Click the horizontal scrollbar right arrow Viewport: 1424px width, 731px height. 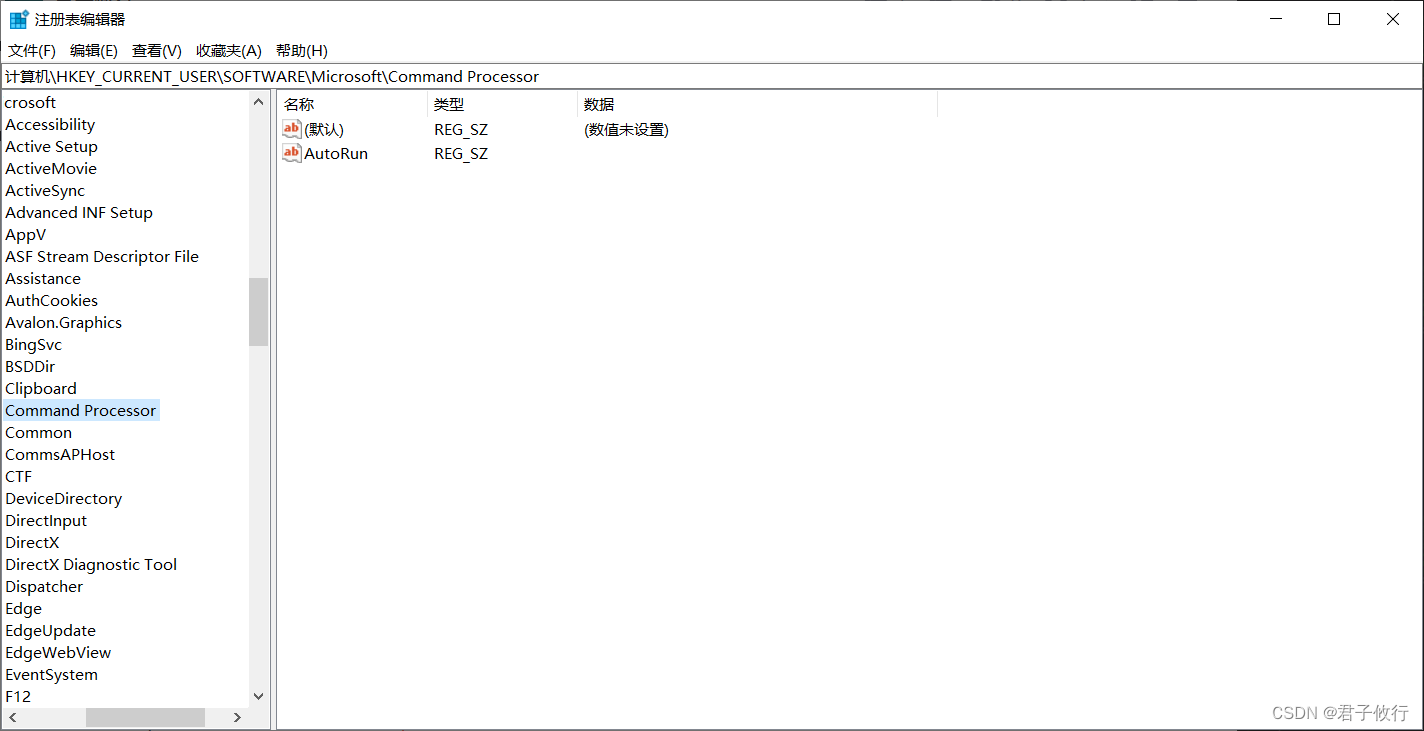(237, 717)
